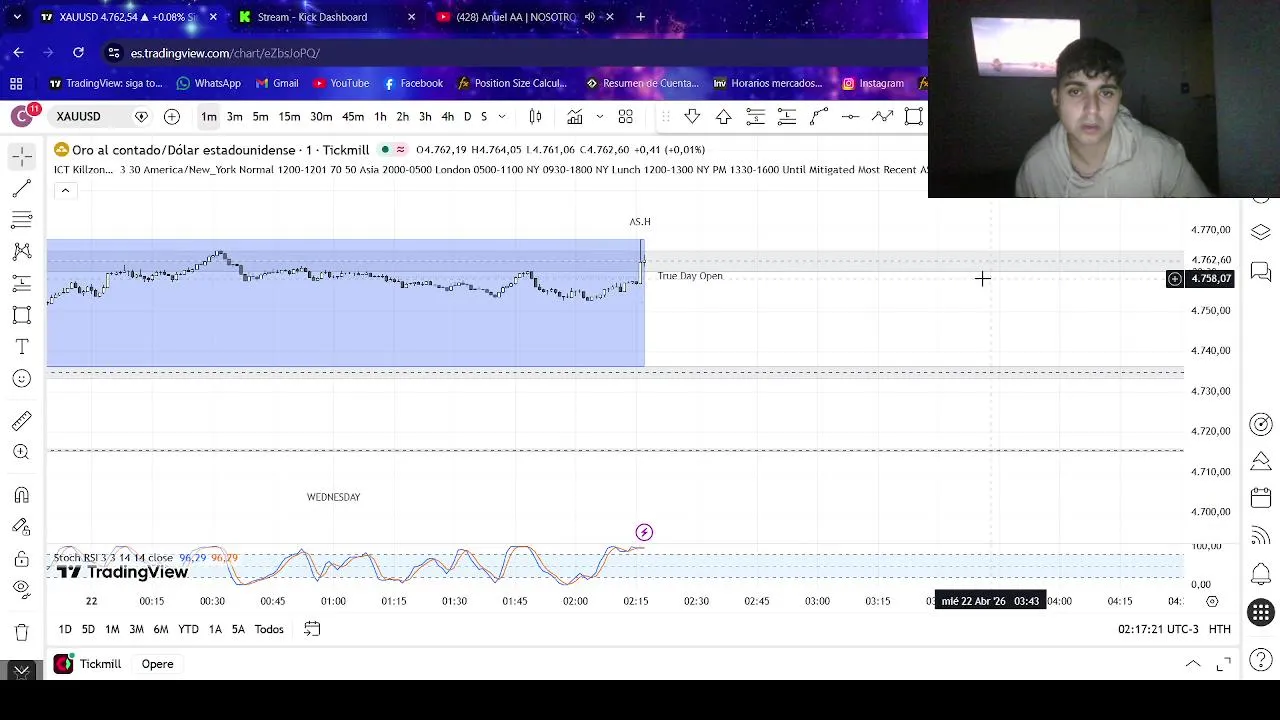This screenshot has height=720, width=1280.
Task: Open candlestick chart type selector
Action: click(535, 117)
